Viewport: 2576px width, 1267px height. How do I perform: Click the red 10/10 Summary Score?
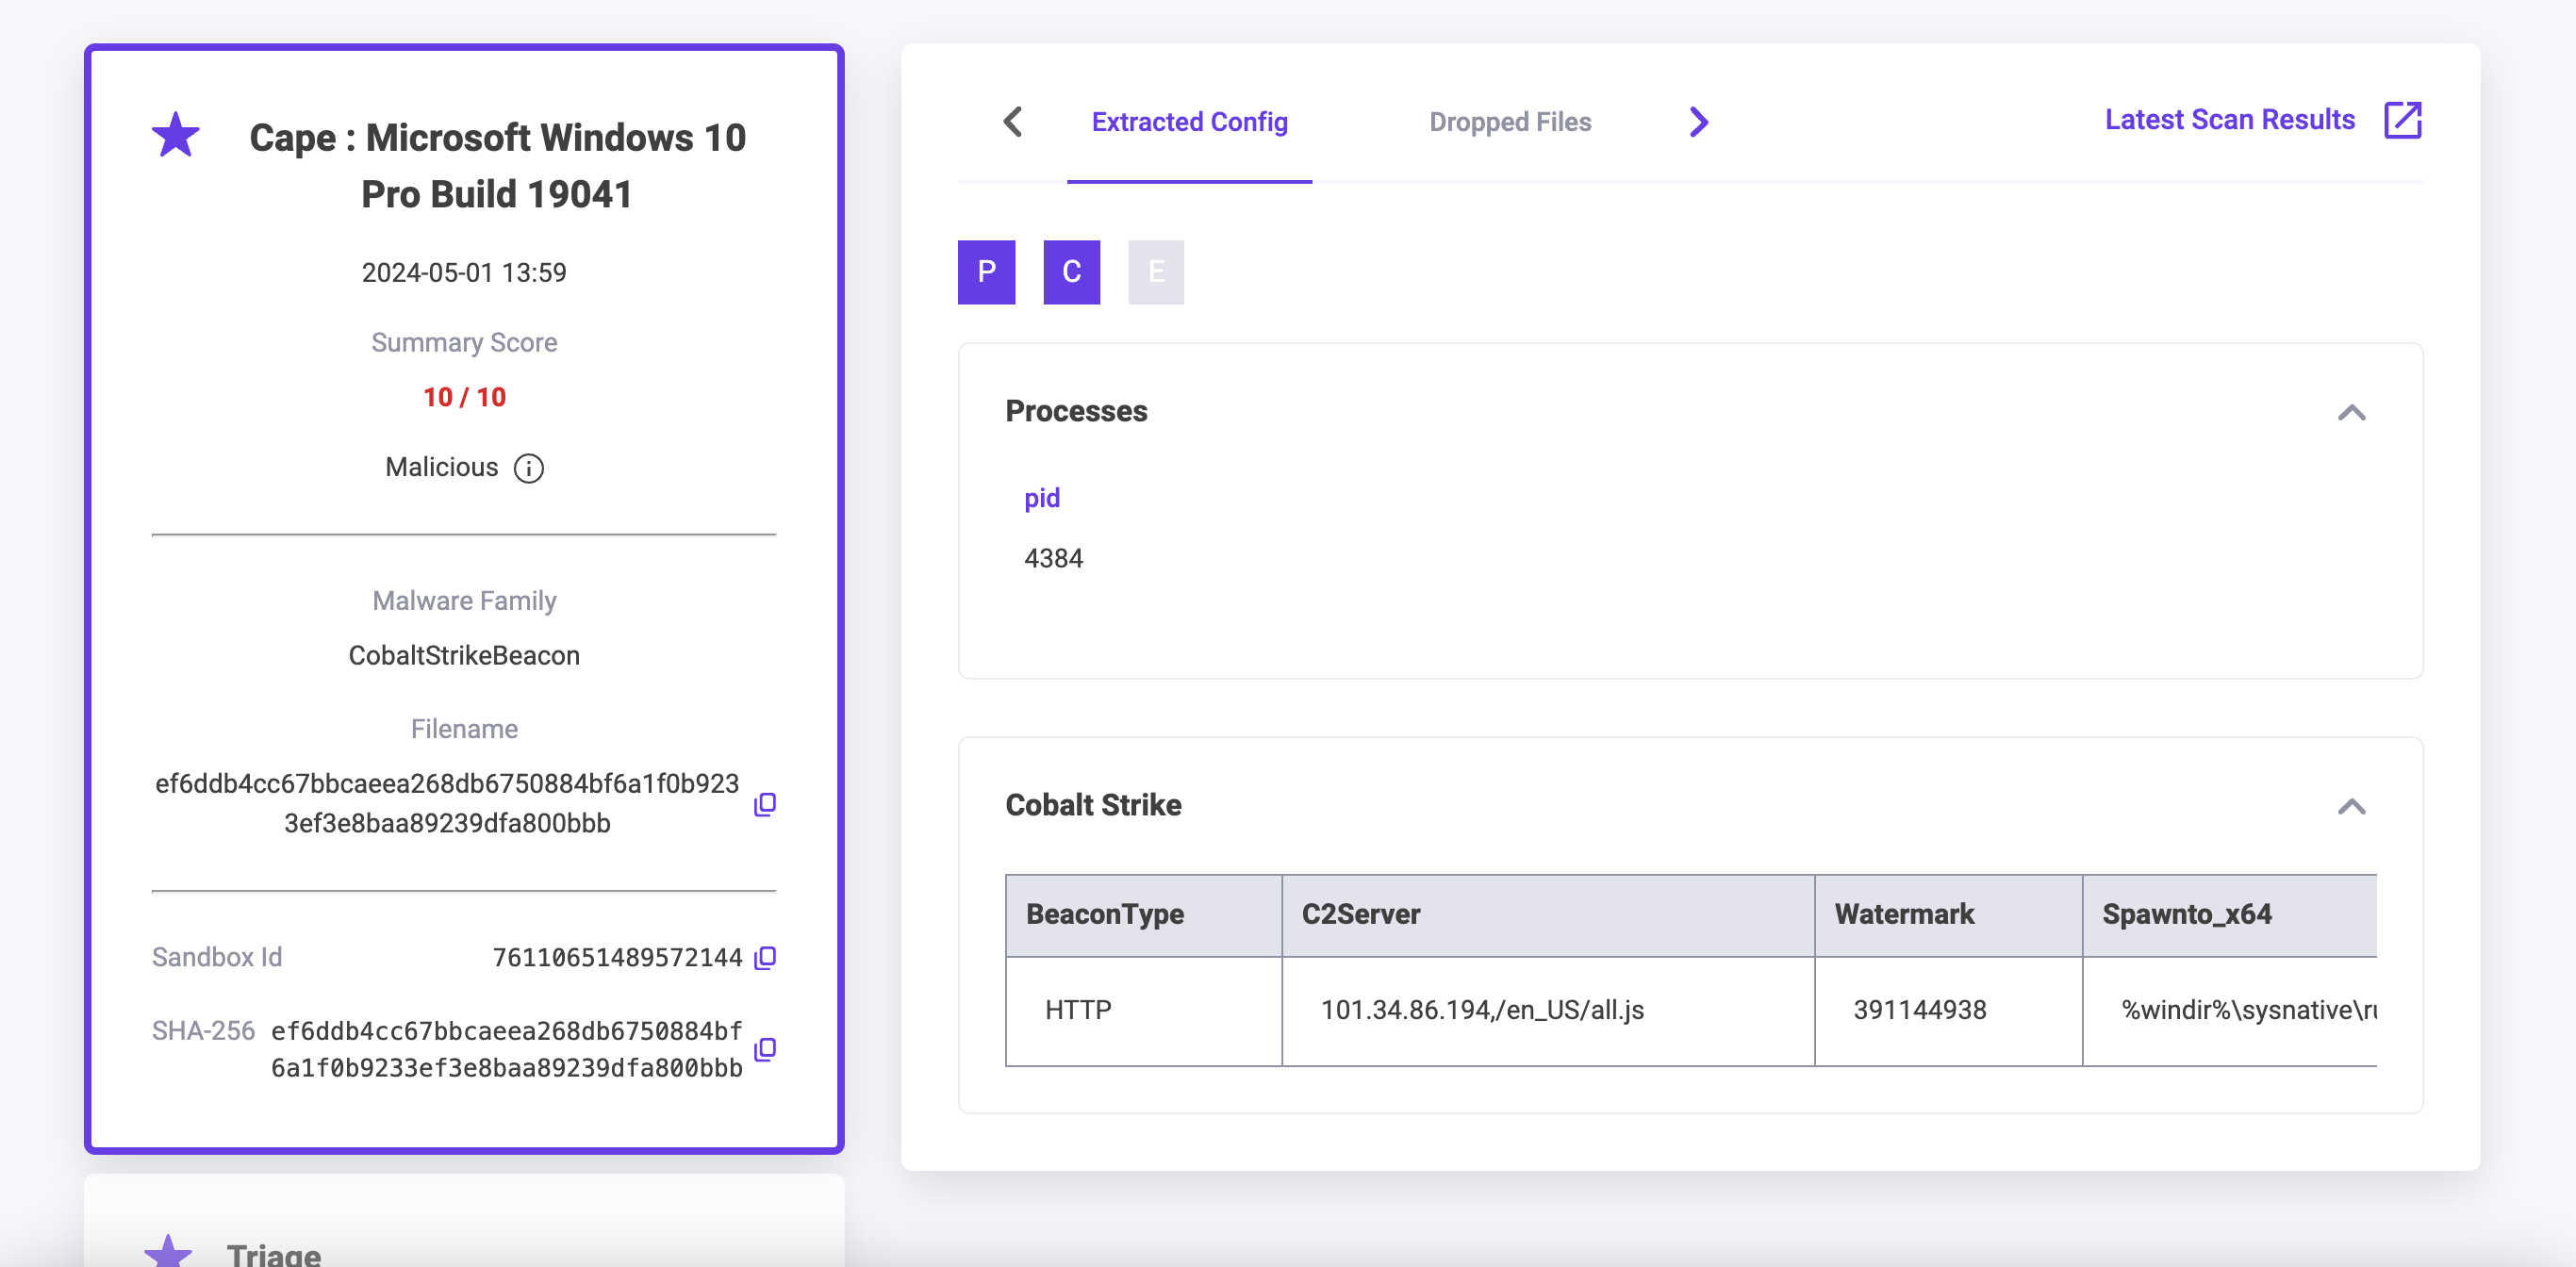coord(464,396)
